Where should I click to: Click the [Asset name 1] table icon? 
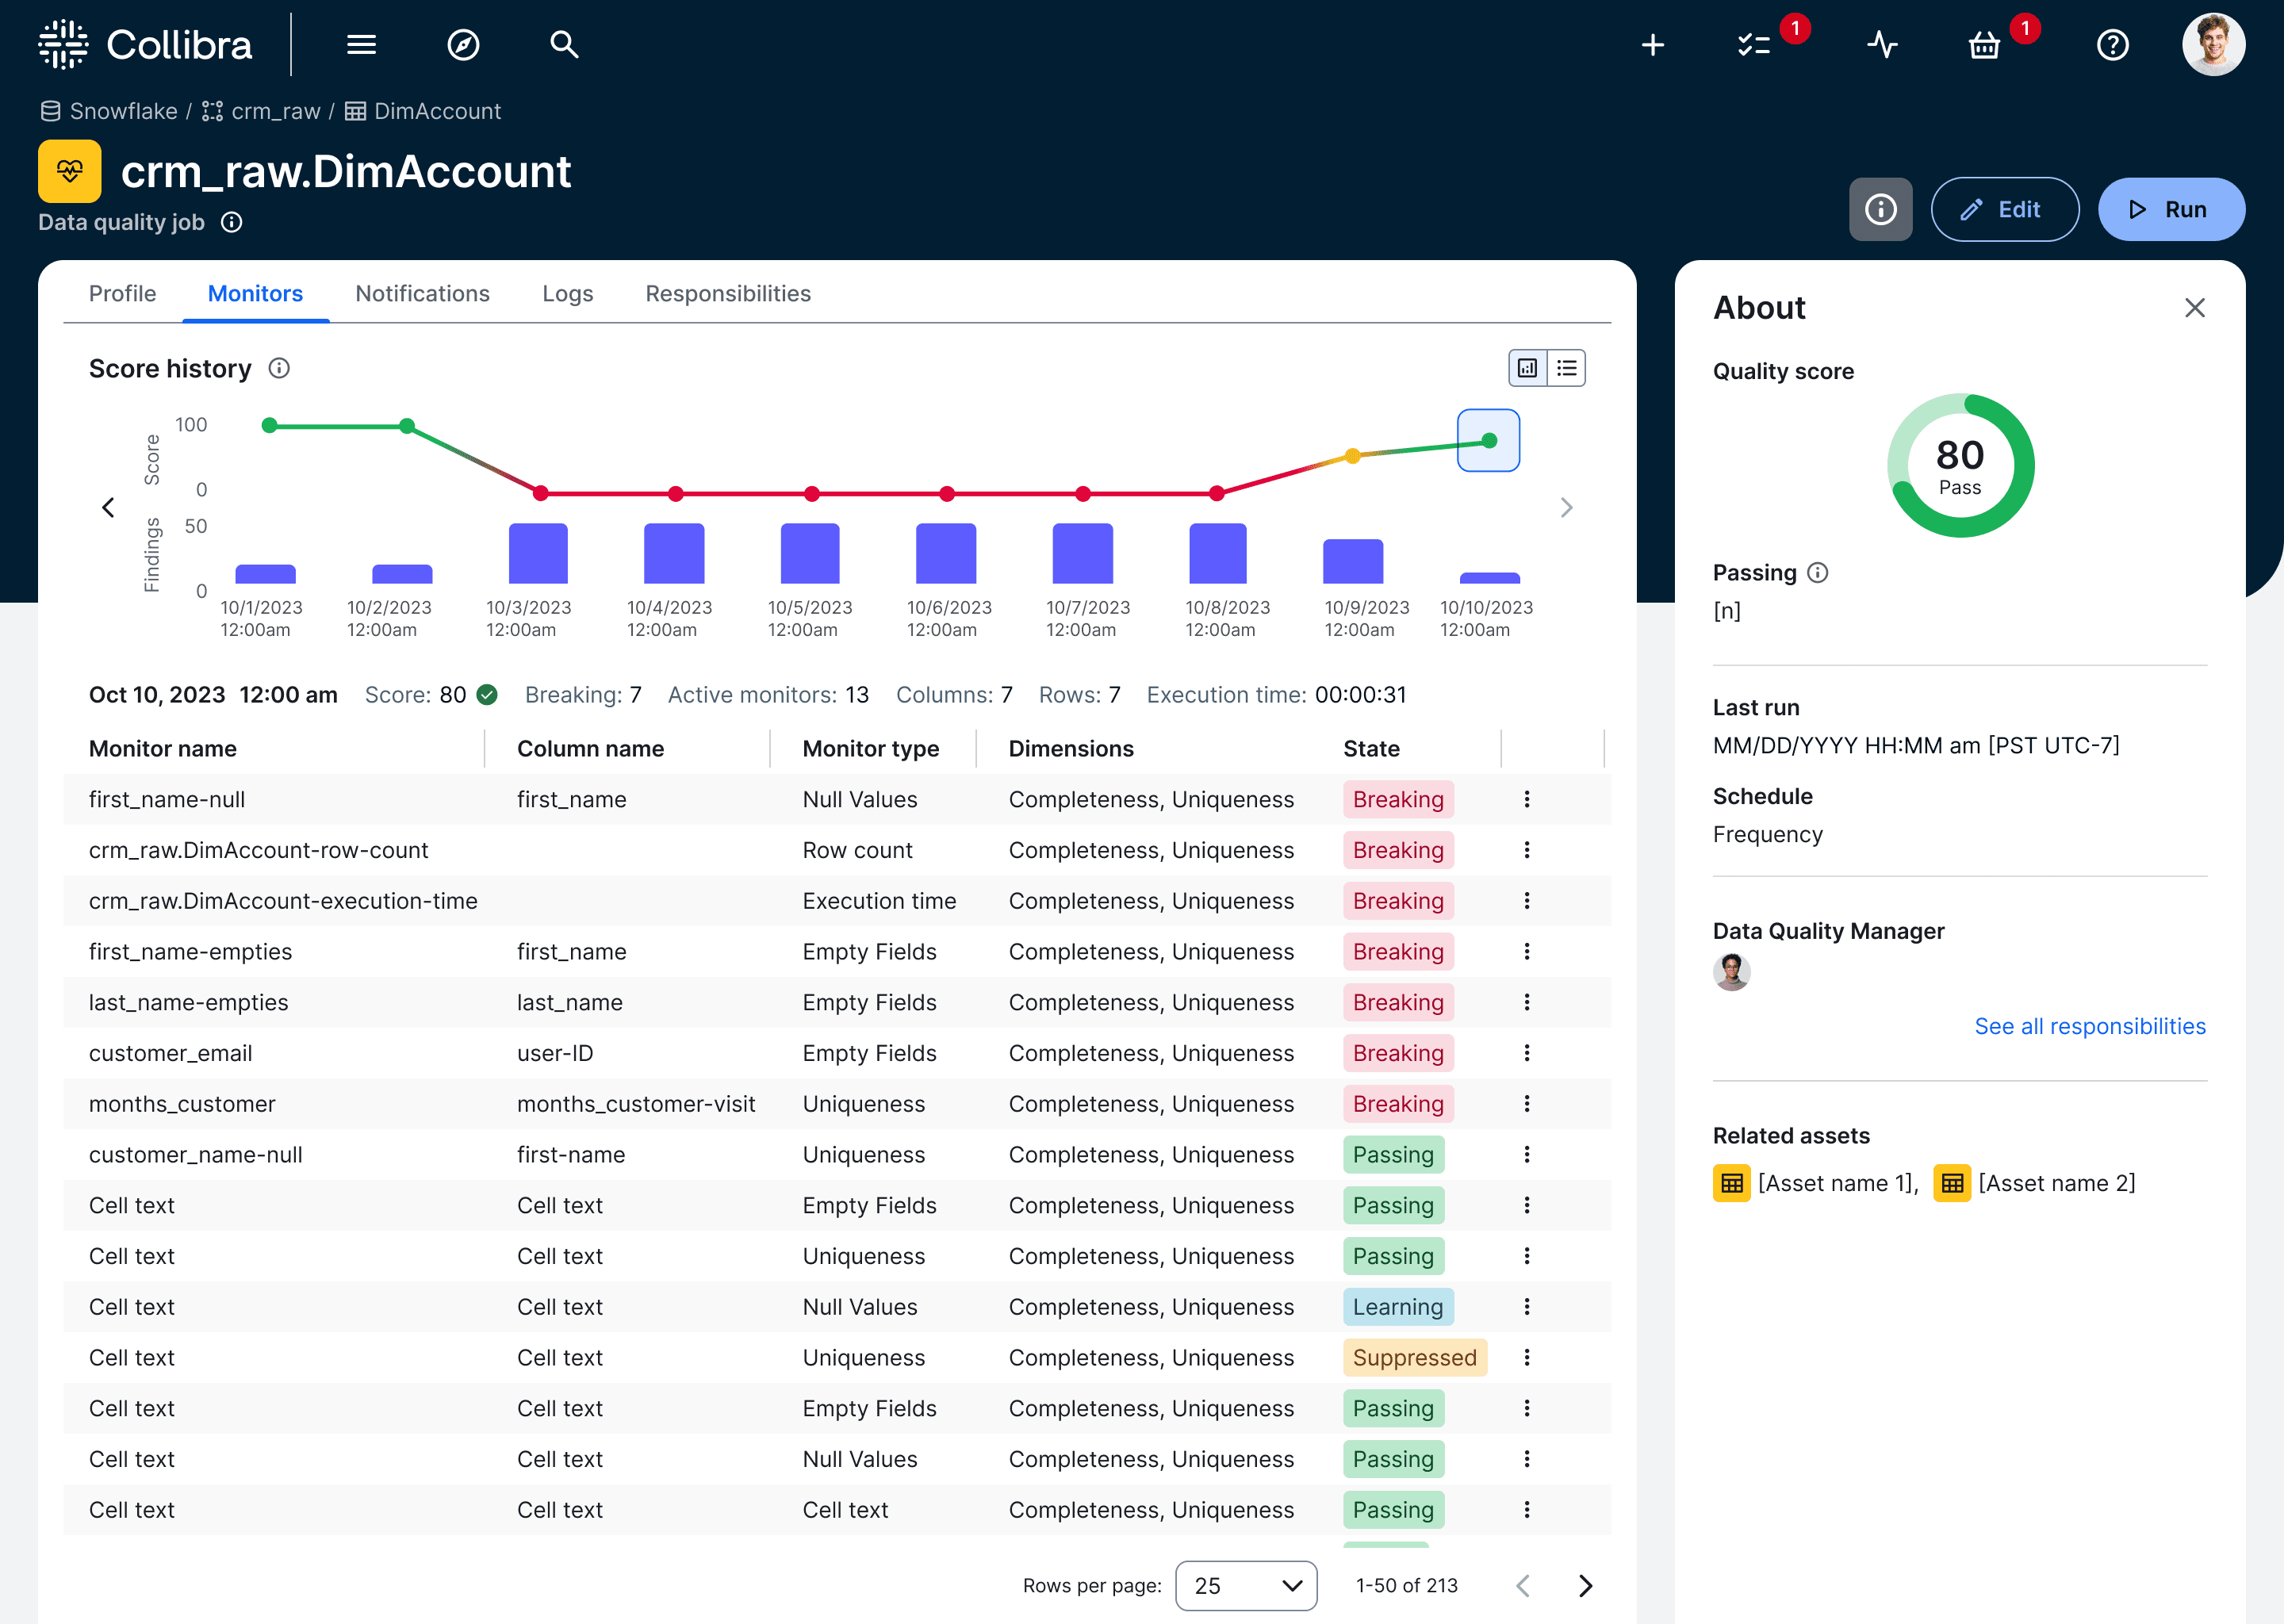(x=1732, y=1183)
